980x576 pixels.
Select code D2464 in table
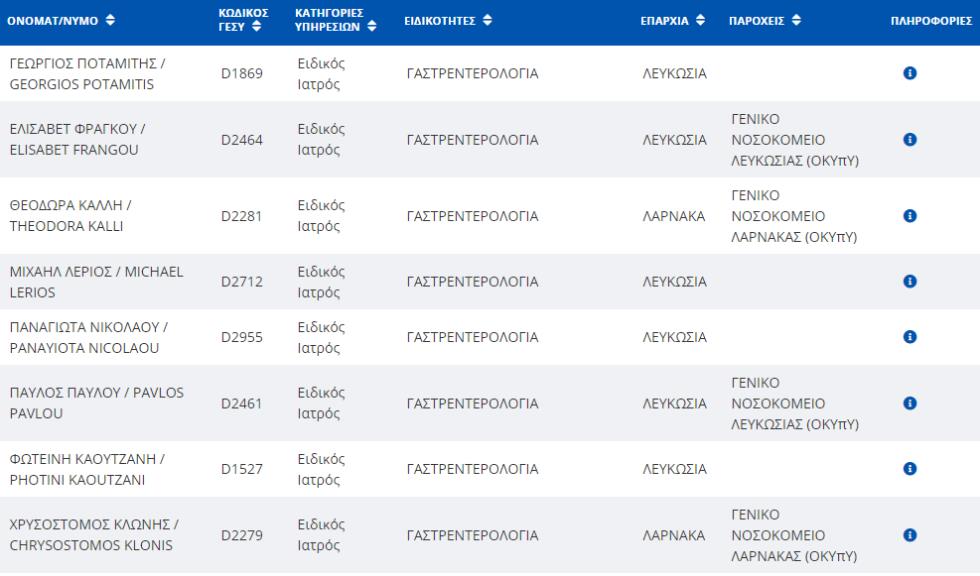[242, 140]
